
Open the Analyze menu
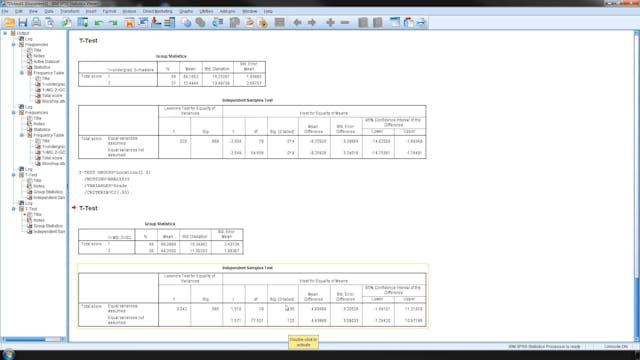[x=129, y=11]
